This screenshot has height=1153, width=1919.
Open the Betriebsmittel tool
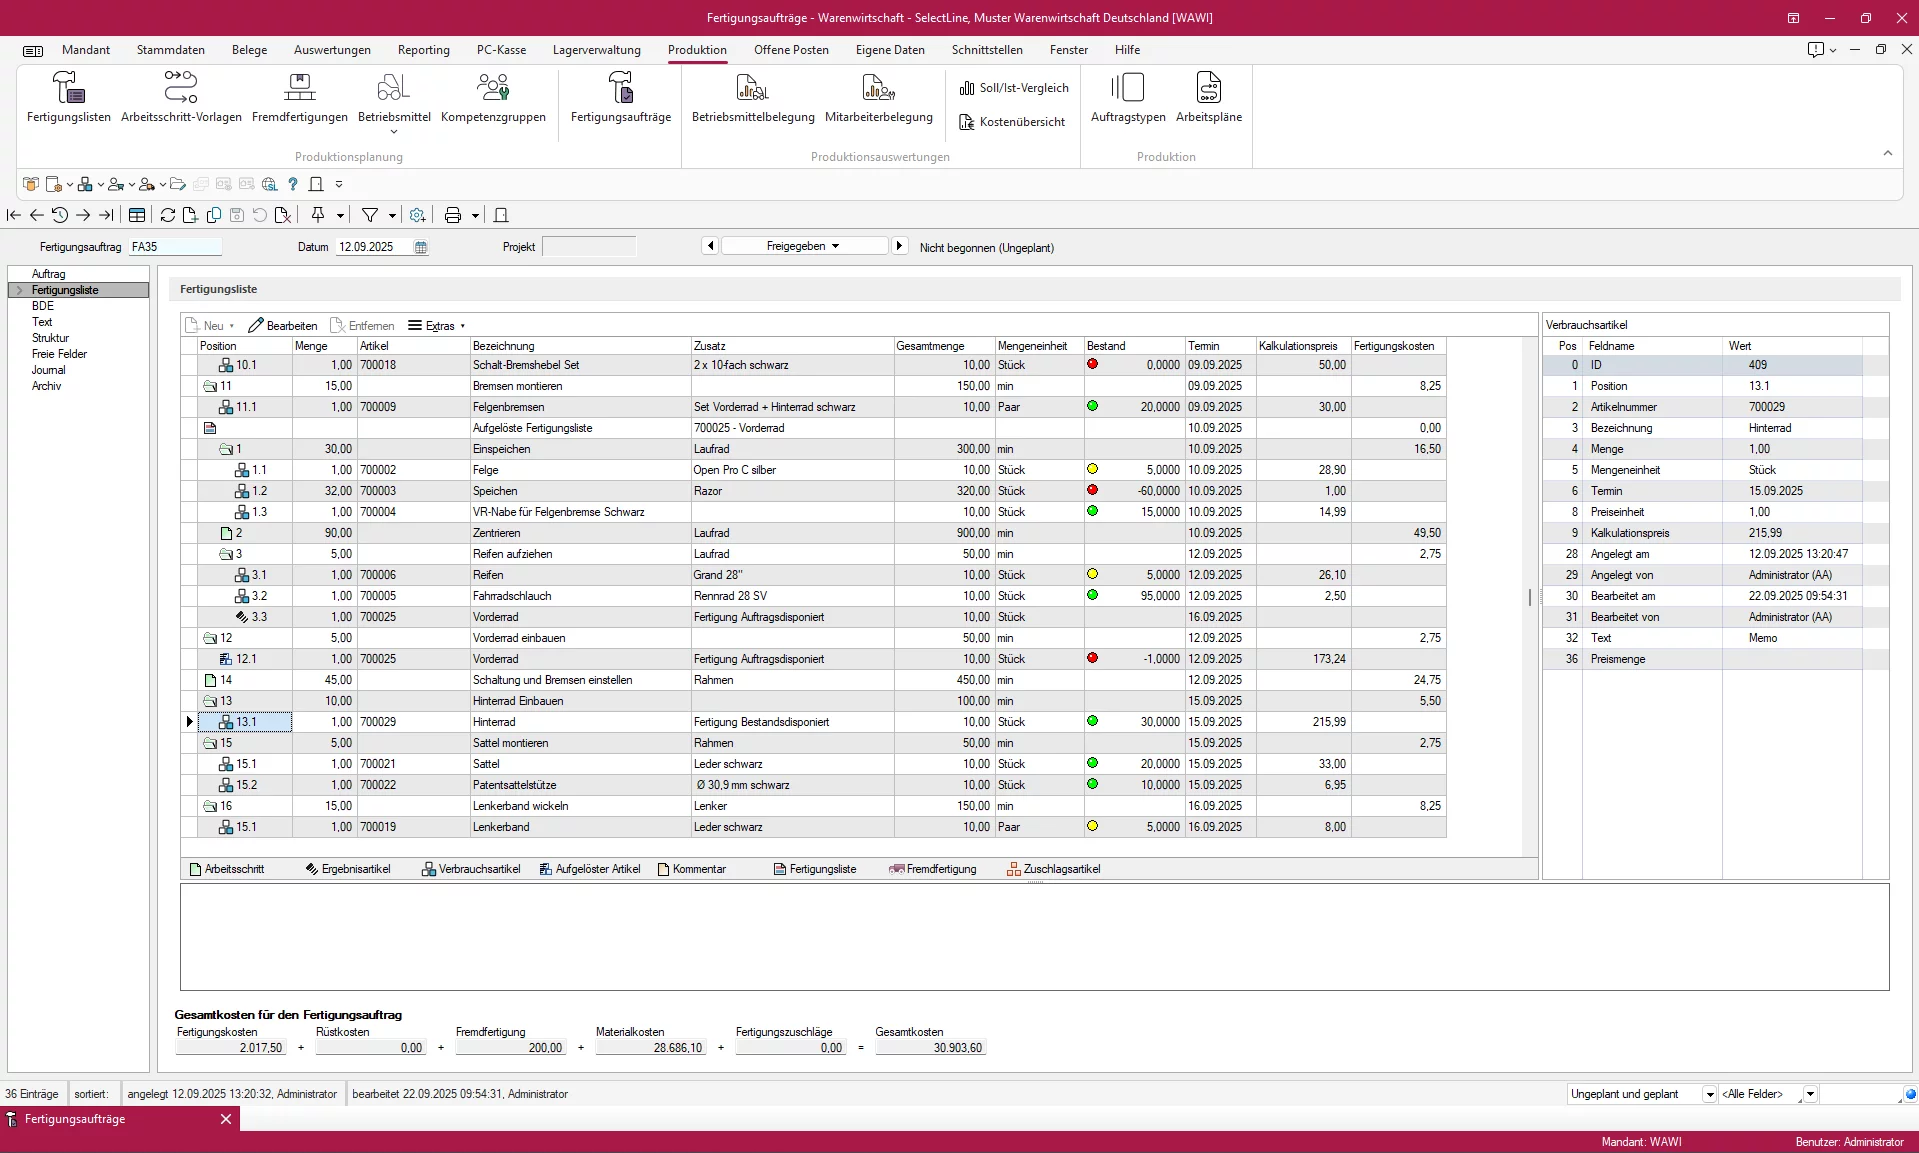click(x=392, y=97)
